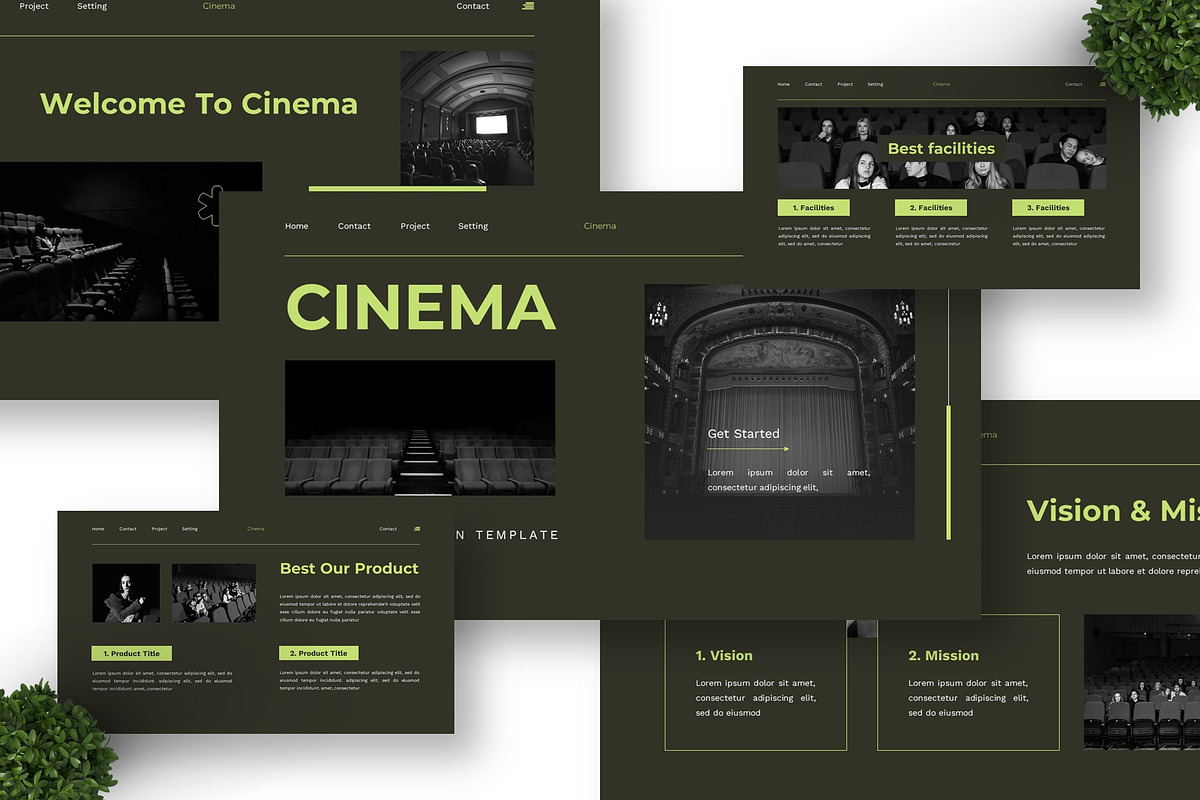This screenshot has width=1200, height=800.
Task: Click the large CINEMA title text
Action: pos(420,307)
